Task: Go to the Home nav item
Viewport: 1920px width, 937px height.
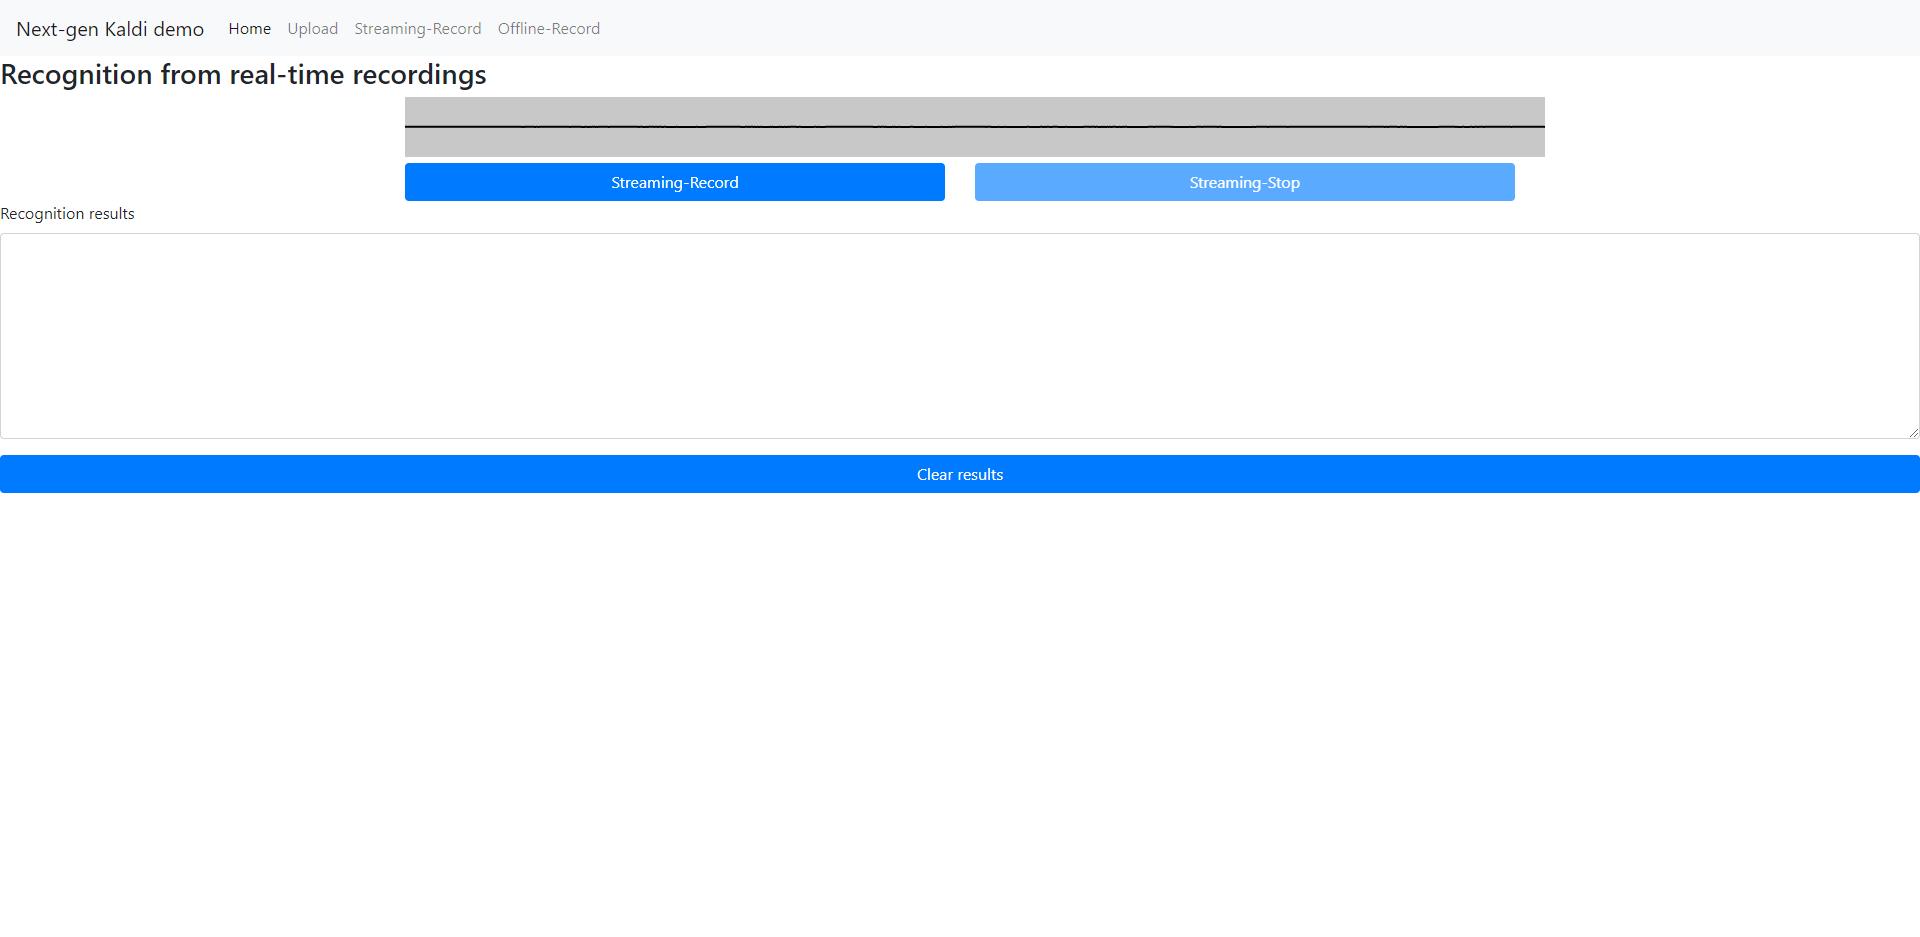Action: coord(249,29)
